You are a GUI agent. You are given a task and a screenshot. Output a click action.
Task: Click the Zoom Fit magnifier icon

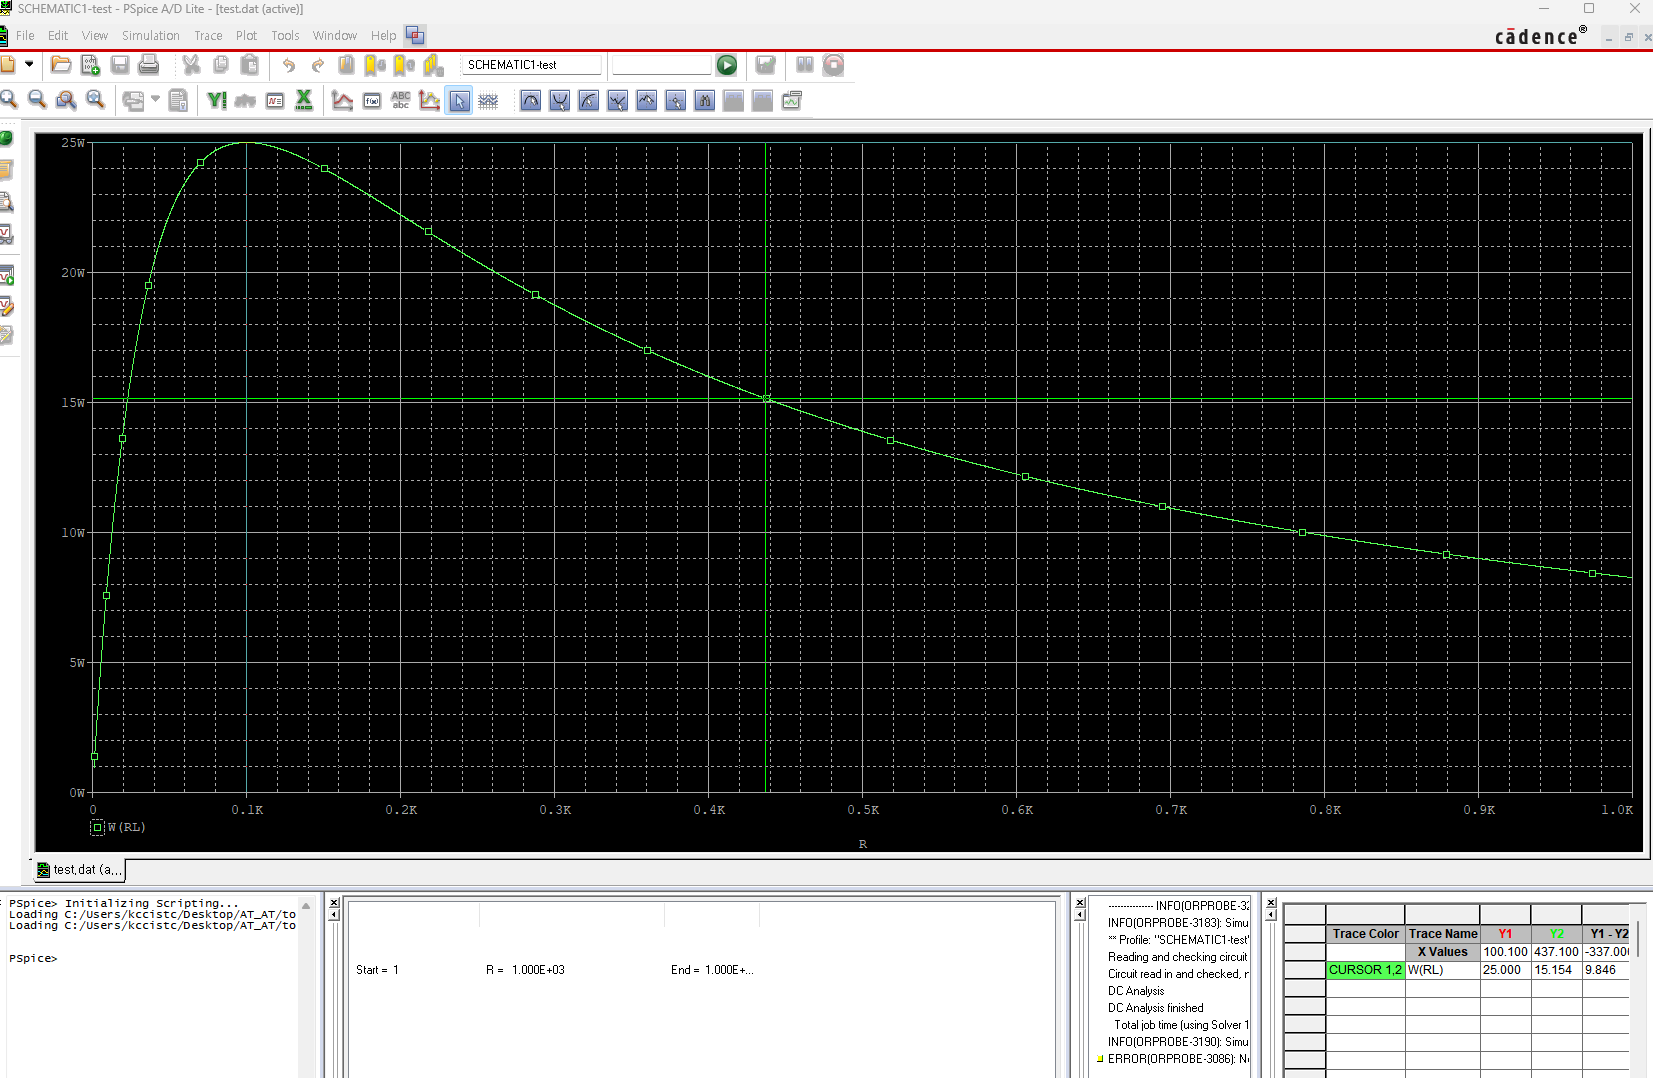[95, 100]
